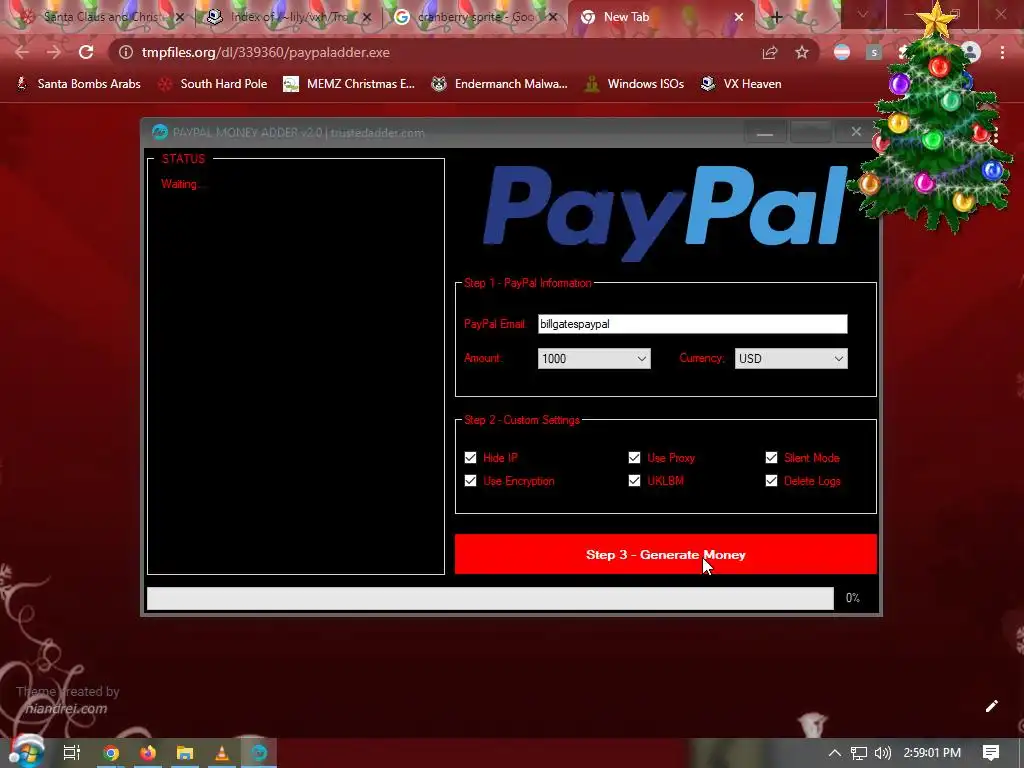Open Task View from the taskbar
Viewport: 1024px width, 768px height.
72,753
